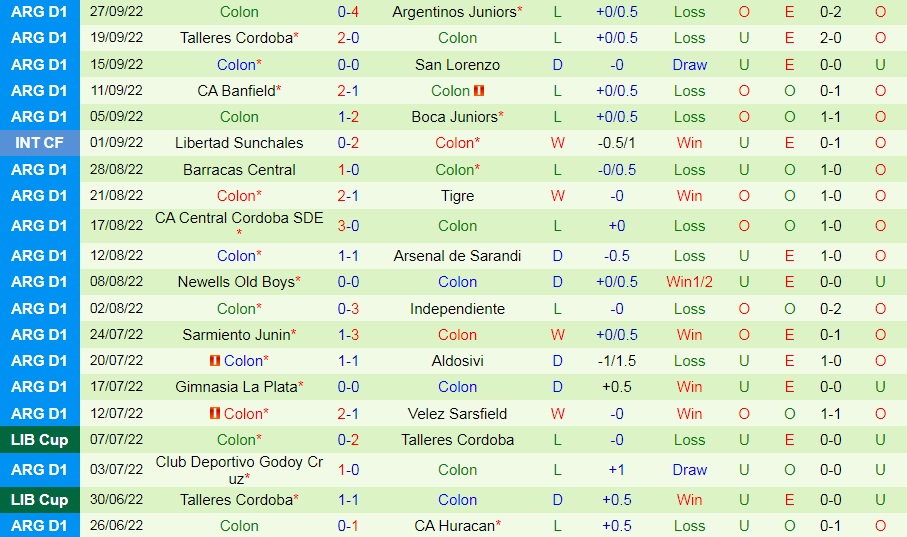Click the red card icon in the Velez Sarsfield match row
907x537 pixels.
[215, 414]
